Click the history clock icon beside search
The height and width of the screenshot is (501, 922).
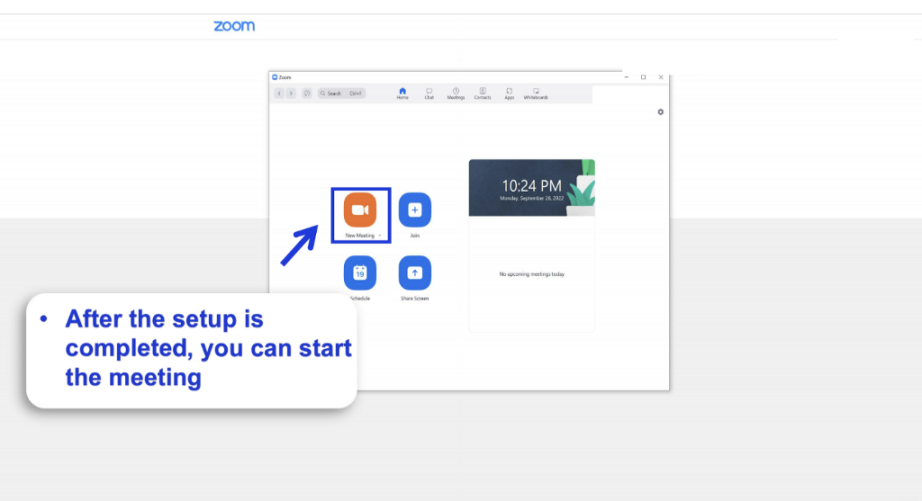(307, 93)
